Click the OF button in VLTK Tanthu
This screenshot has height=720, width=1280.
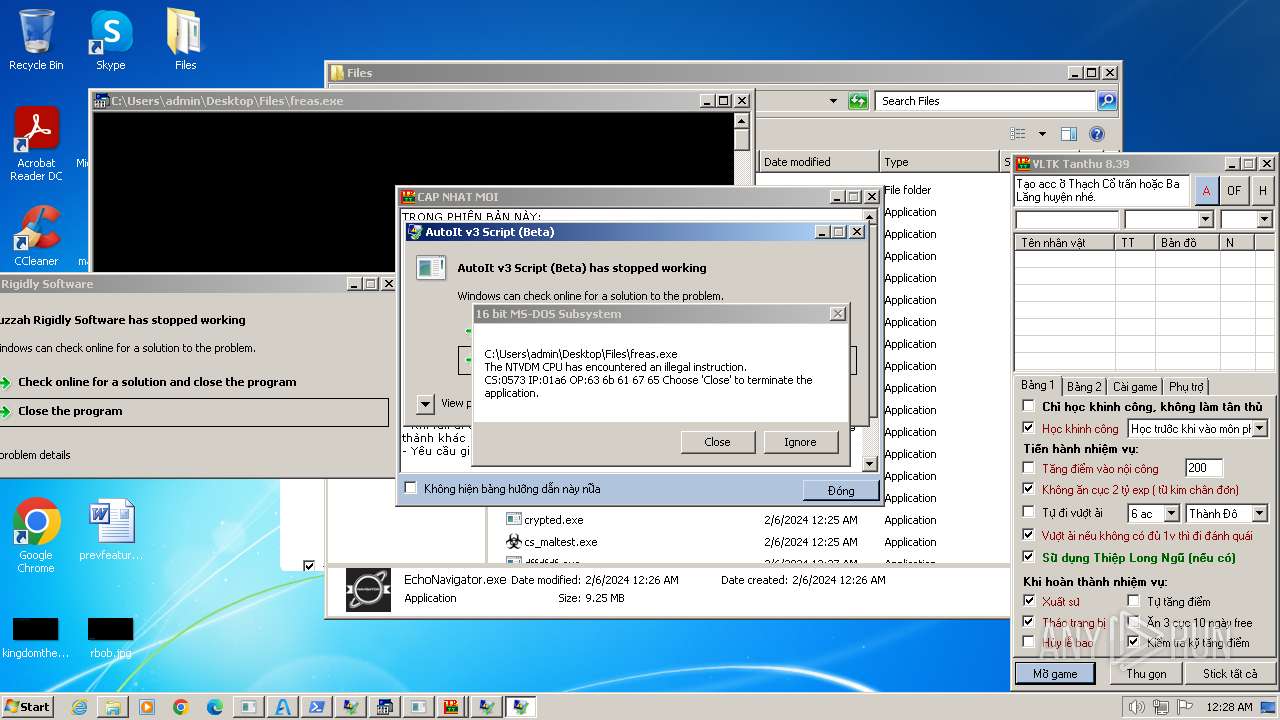coord(1234,190)
